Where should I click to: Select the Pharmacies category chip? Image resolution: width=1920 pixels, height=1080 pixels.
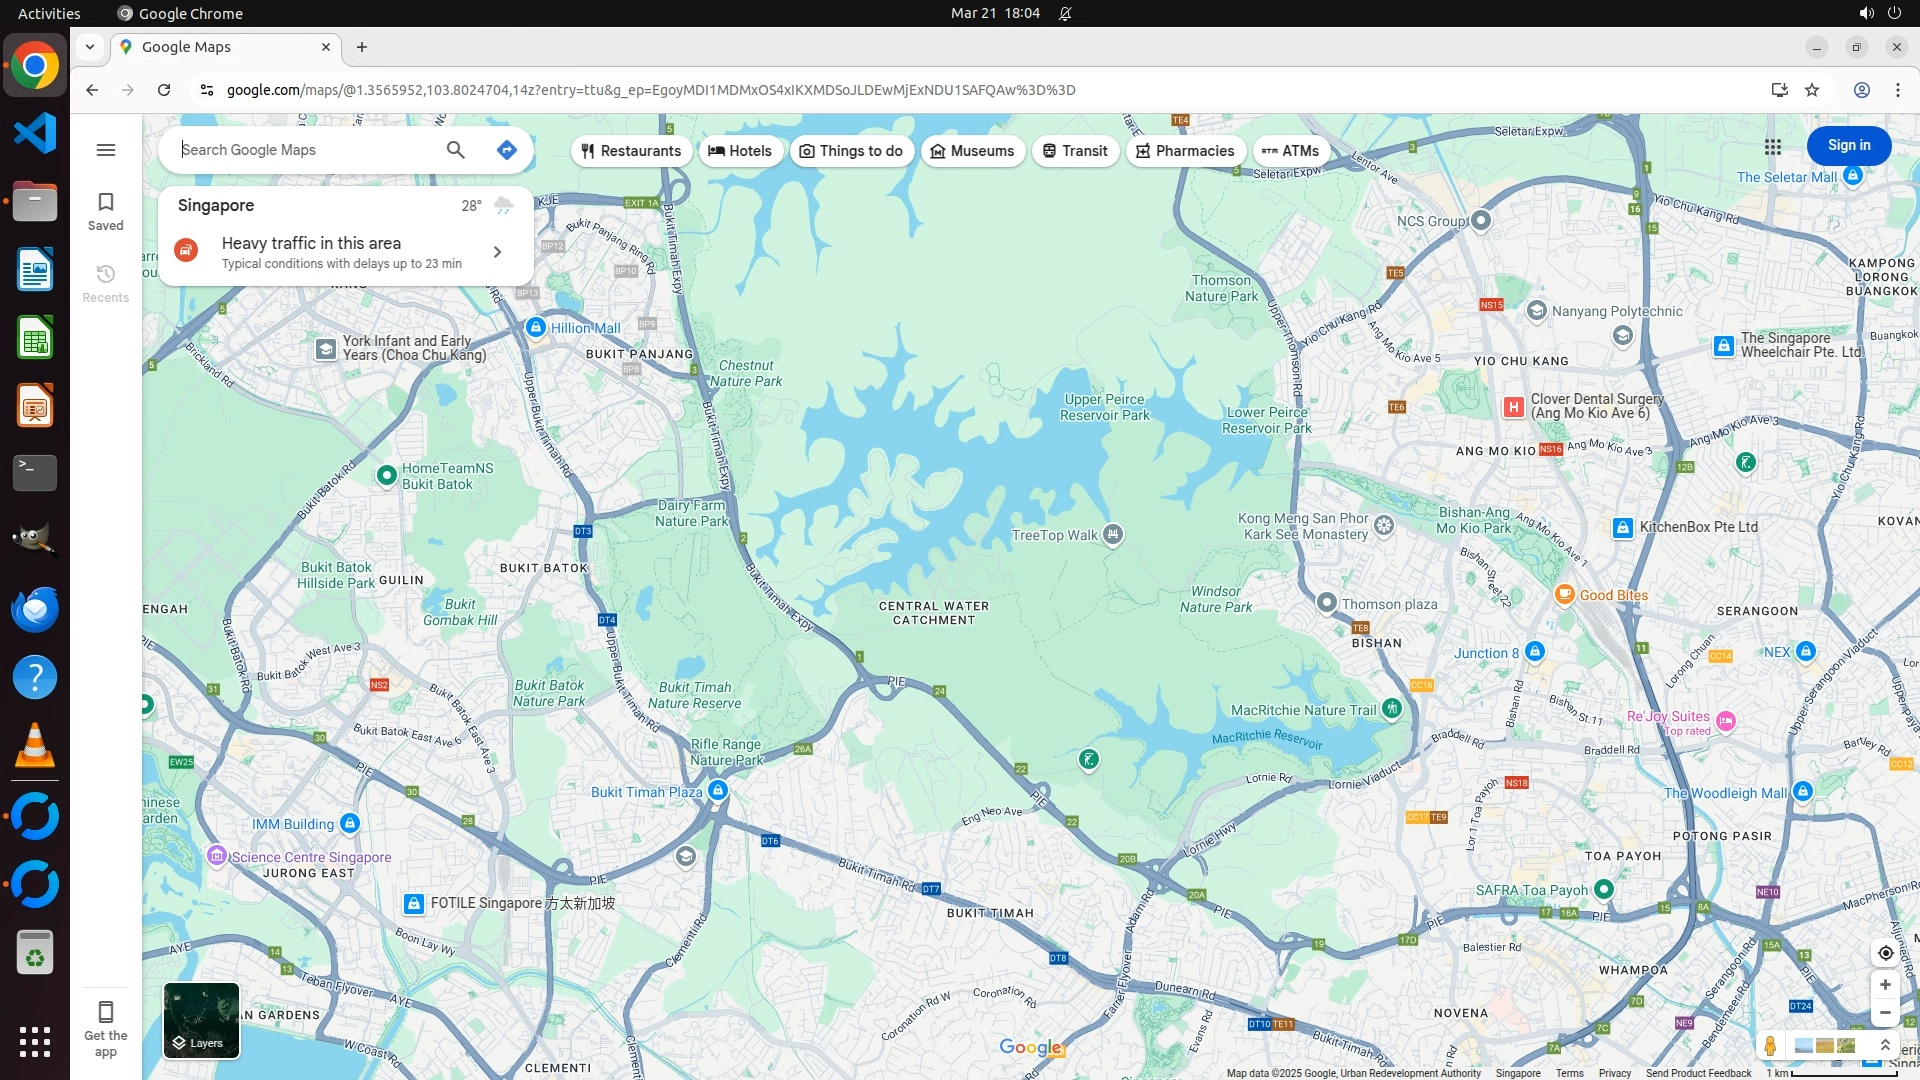click(x=1185, y=151)
